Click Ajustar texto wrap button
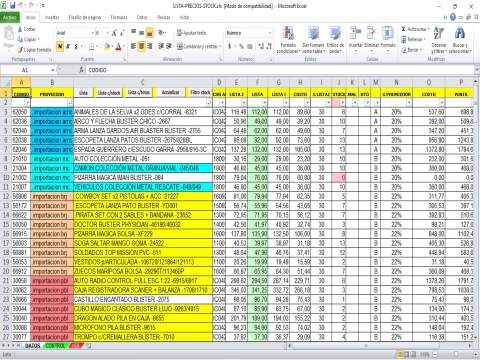This screenshot has height=360, width=480. tap(192, 33)
